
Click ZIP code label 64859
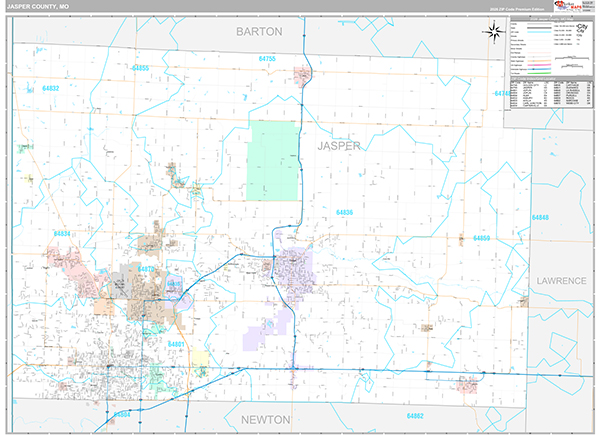point(481,238)
